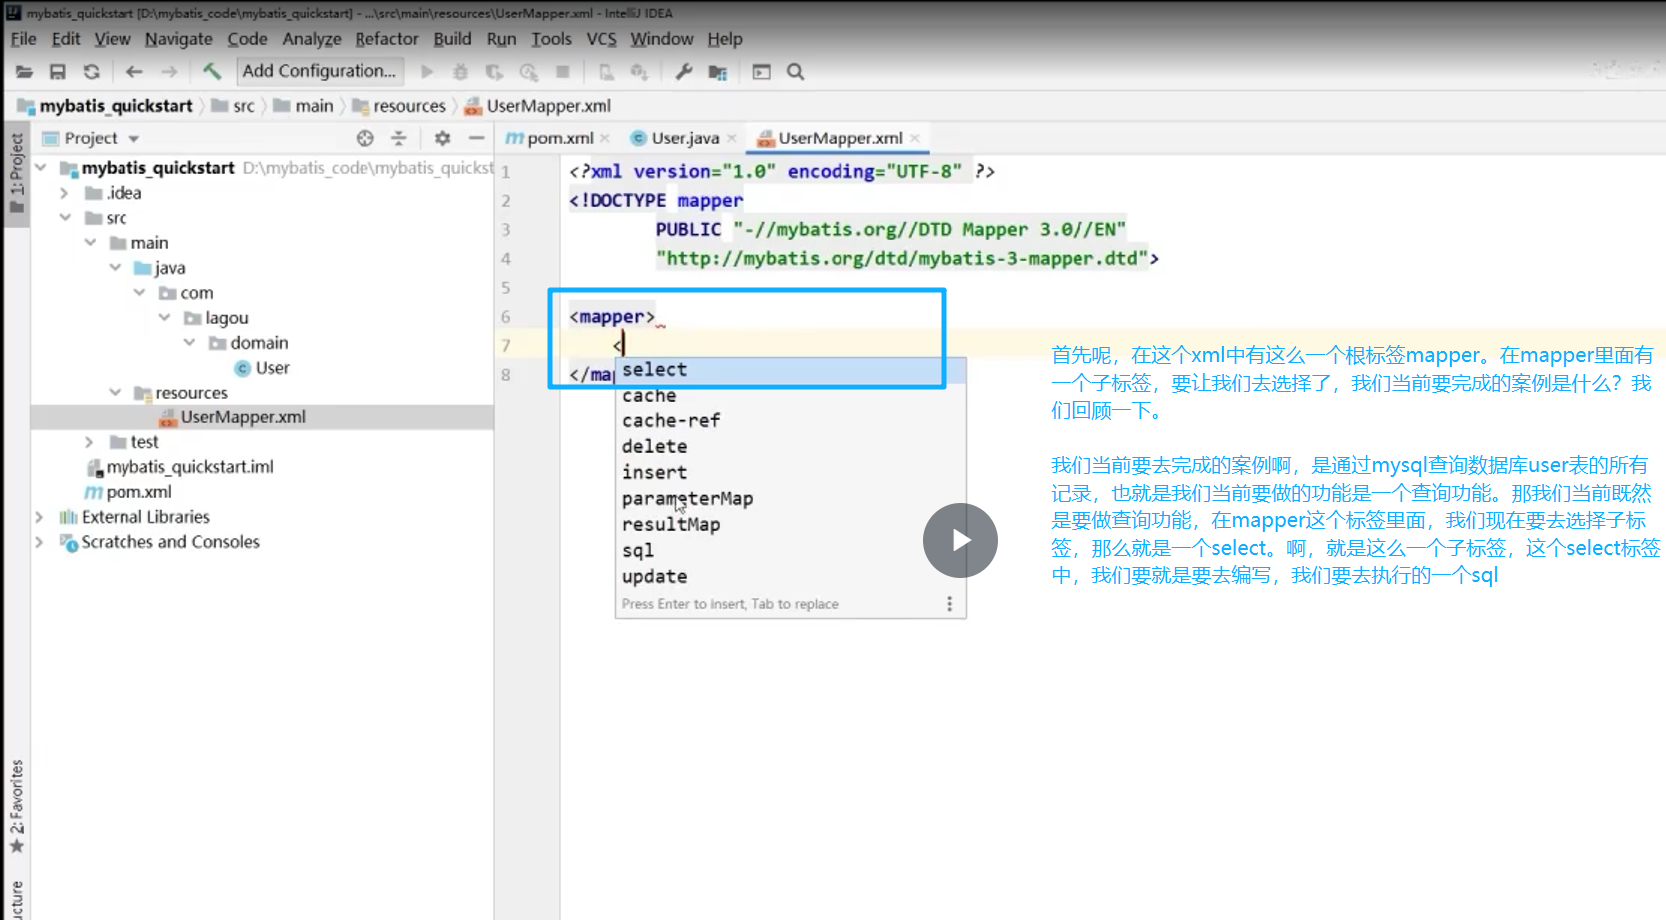Screen dimensions: 1666x920
Task: Open the Navigate menu
Action: [x=179, y=39]
